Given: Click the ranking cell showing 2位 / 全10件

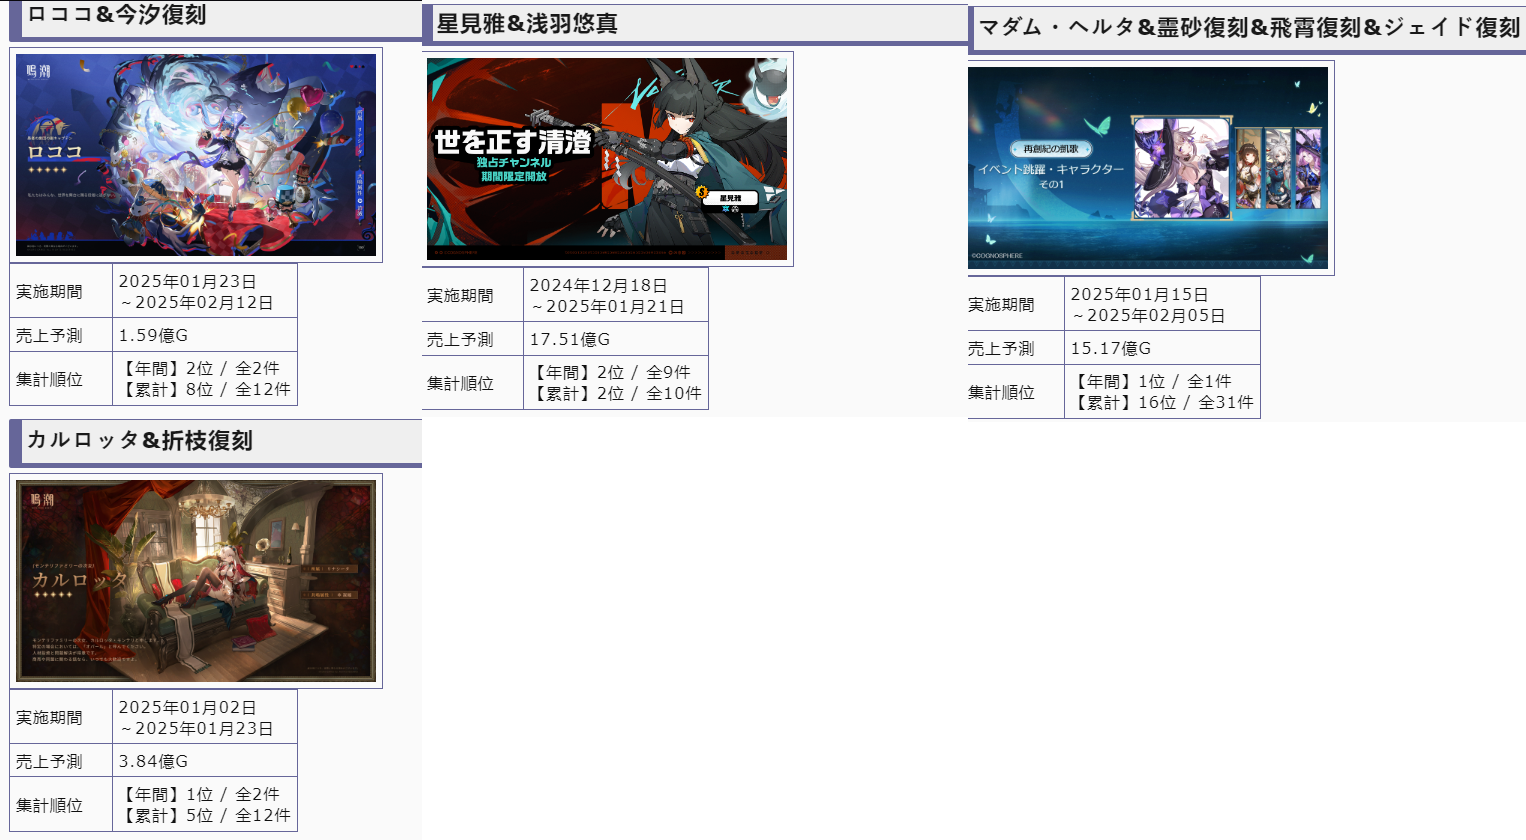Looking at the screenshot, I should [616, 383].
